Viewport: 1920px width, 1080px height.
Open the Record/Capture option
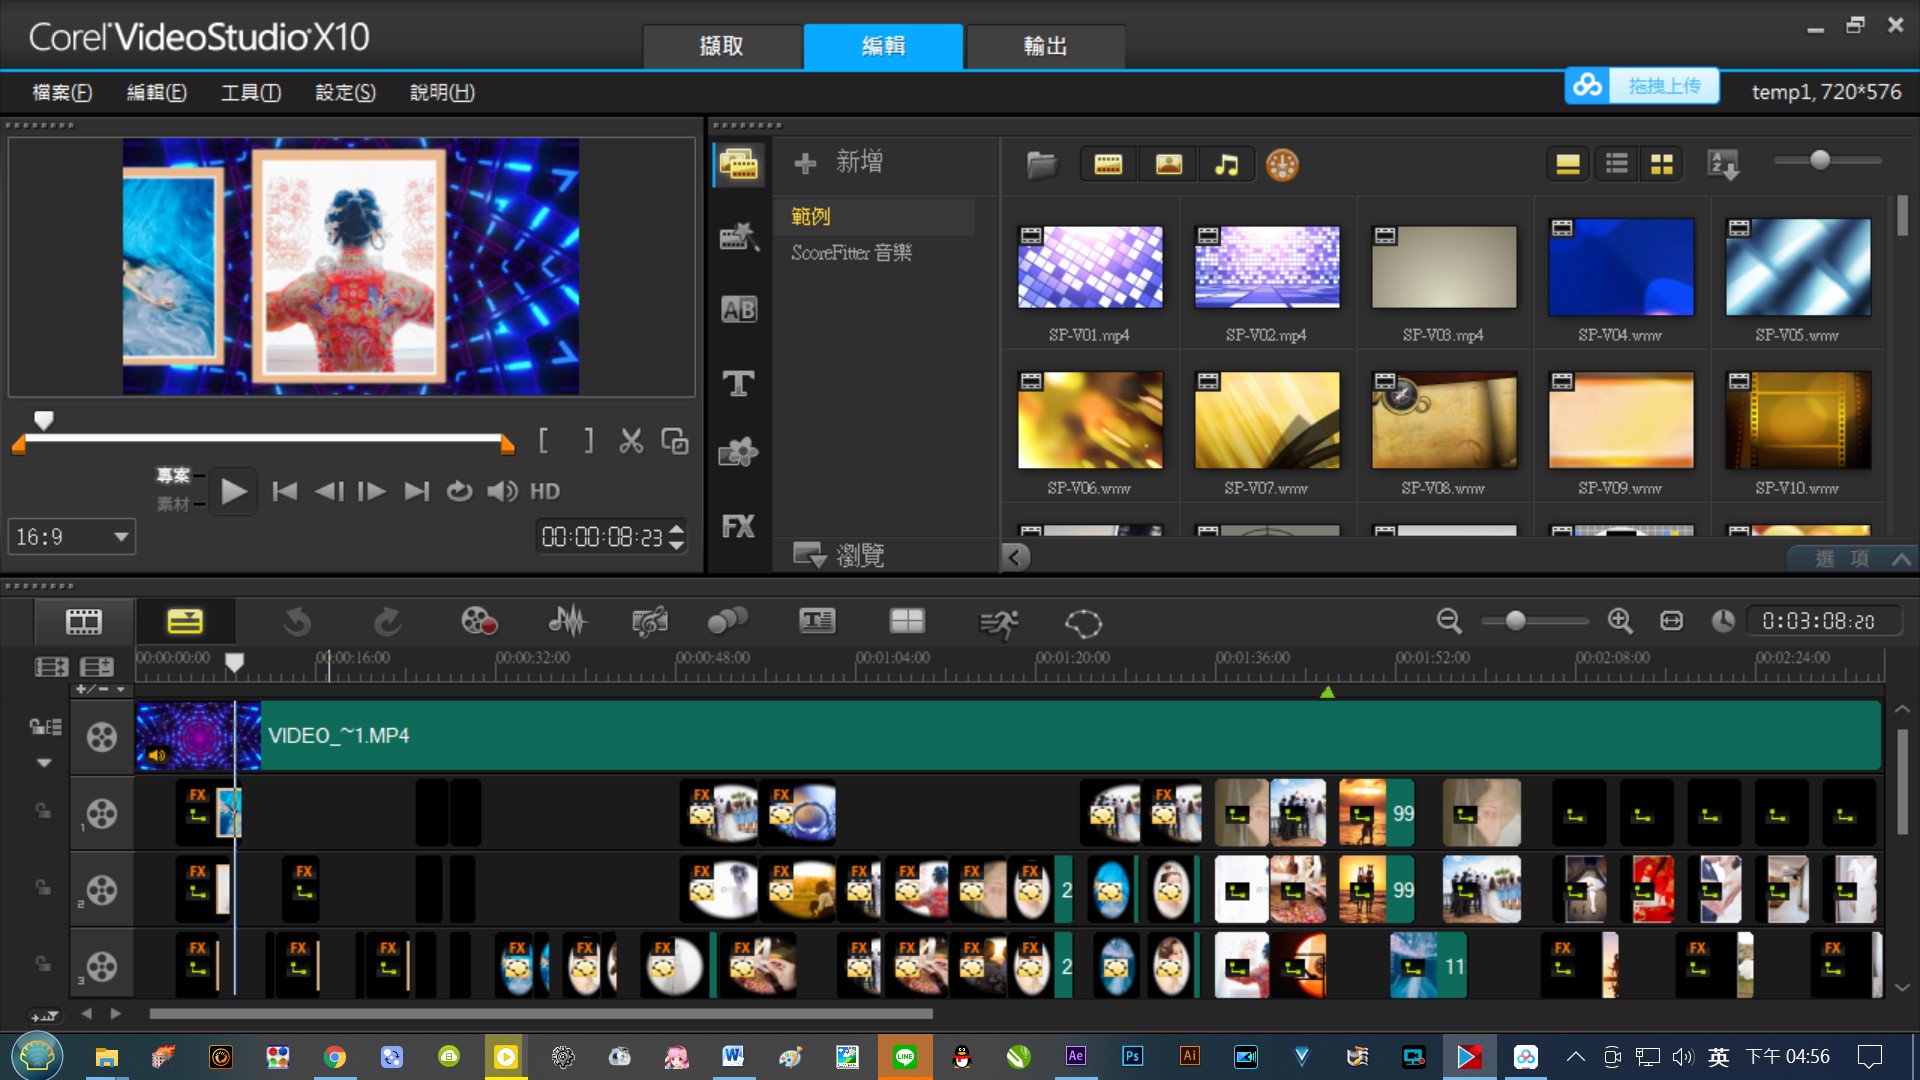click(479, 622)
